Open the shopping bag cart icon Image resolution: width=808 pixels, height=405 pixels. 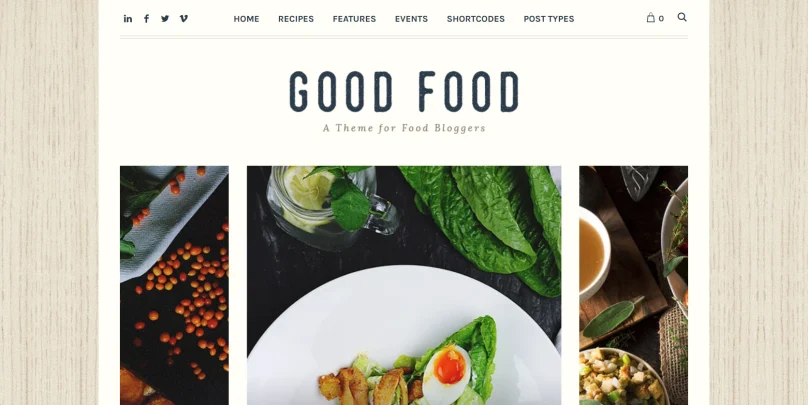coord(651,18)
